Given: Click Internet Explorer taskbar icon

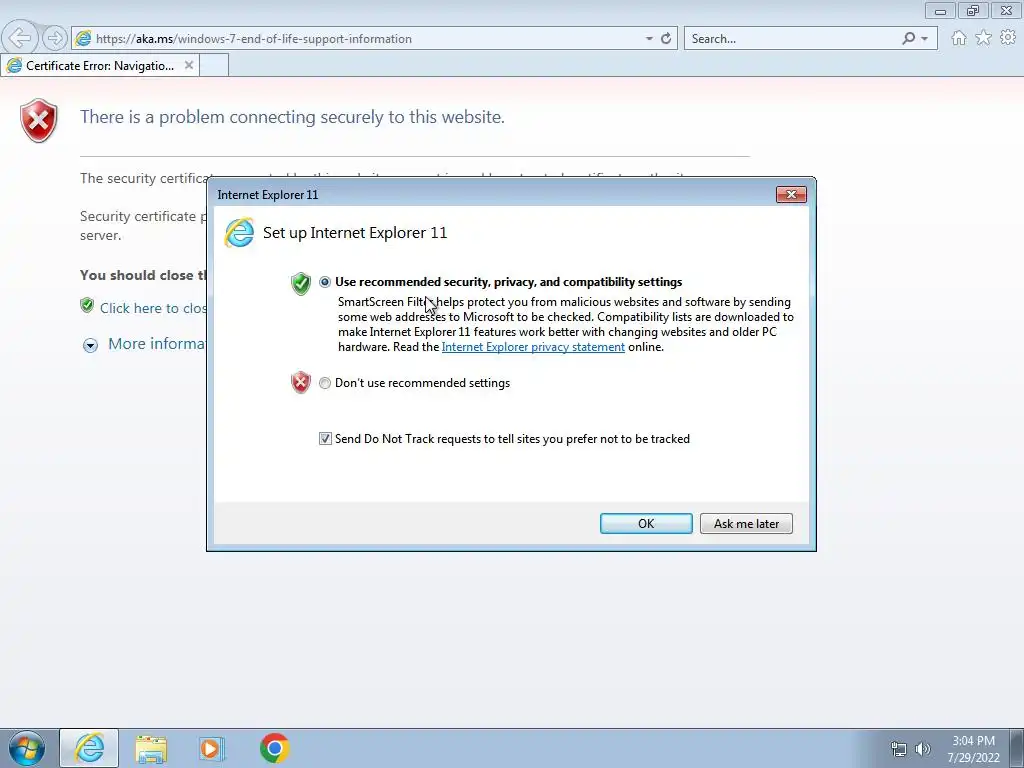Looking at the screenshot, I should click(89, 748).
